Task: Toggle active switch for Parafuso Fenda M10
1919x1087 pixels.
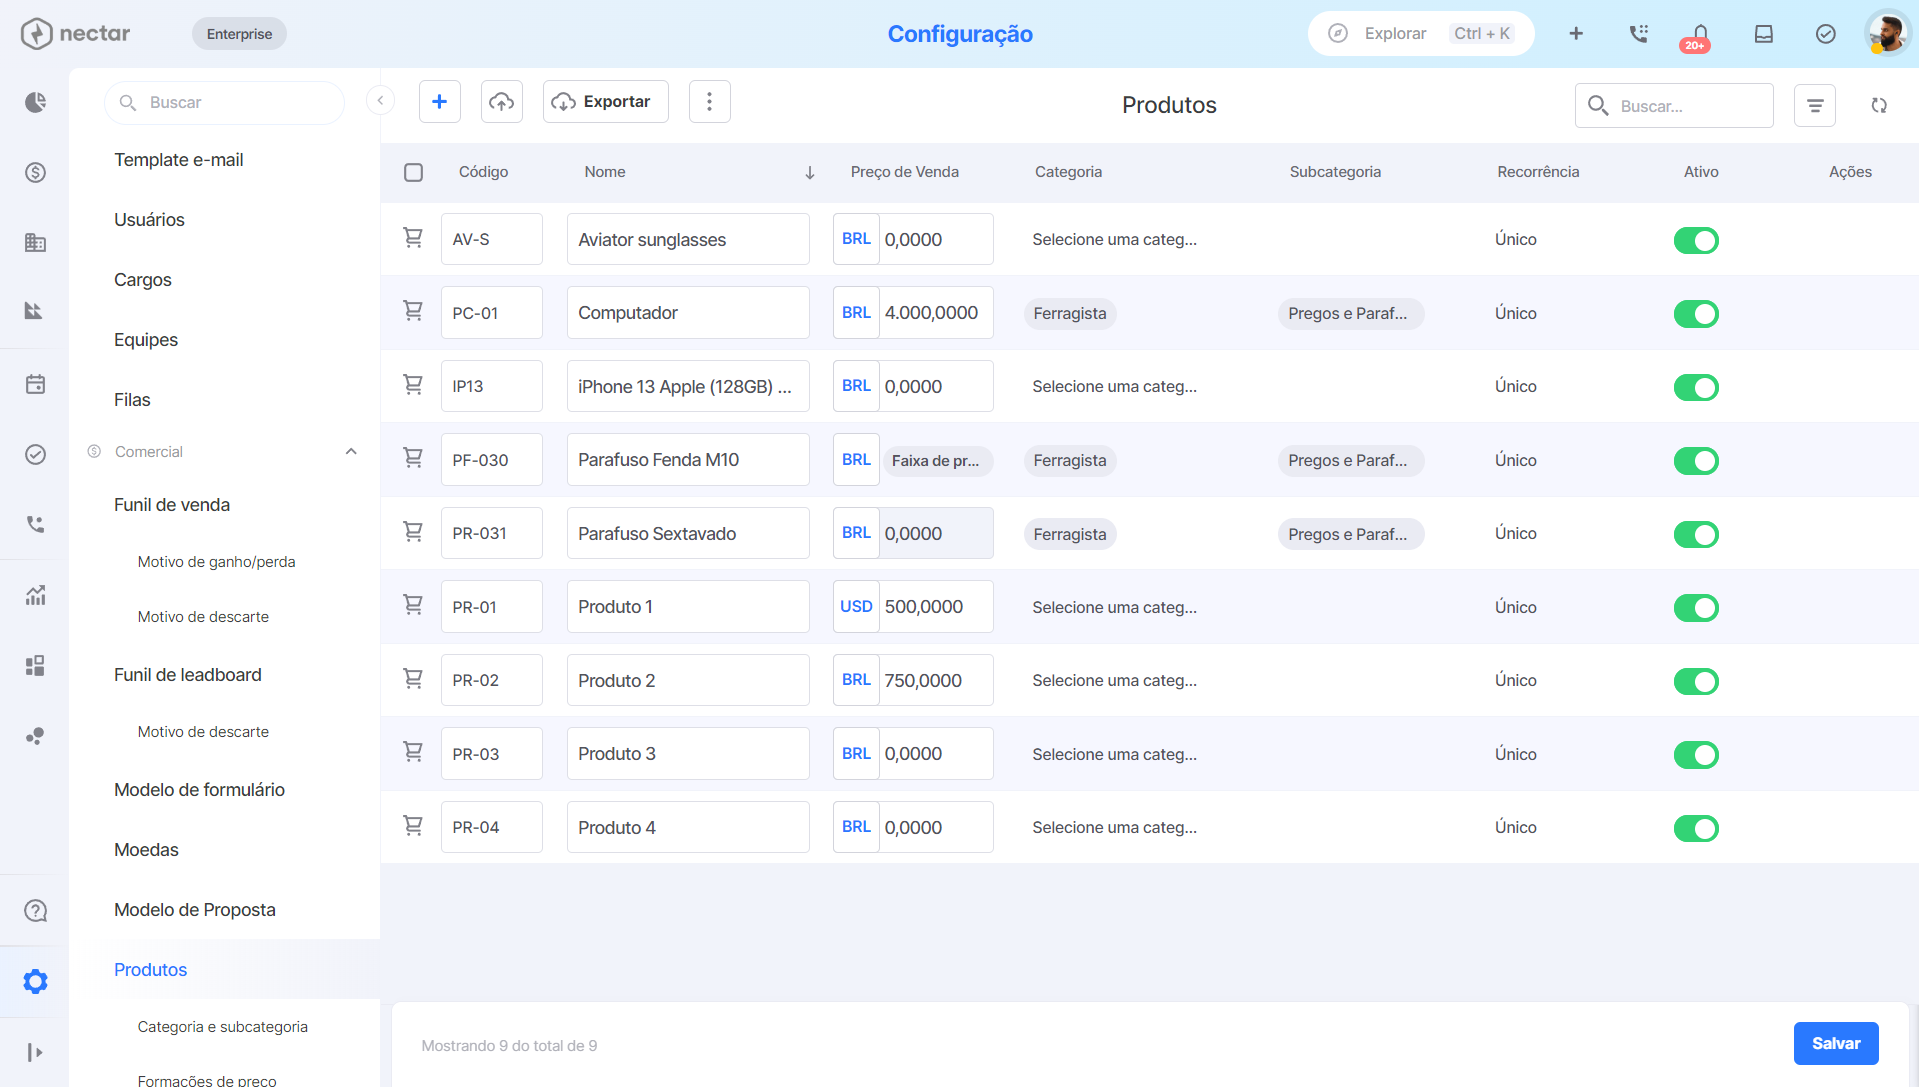Action: [x=1696, y=461]
